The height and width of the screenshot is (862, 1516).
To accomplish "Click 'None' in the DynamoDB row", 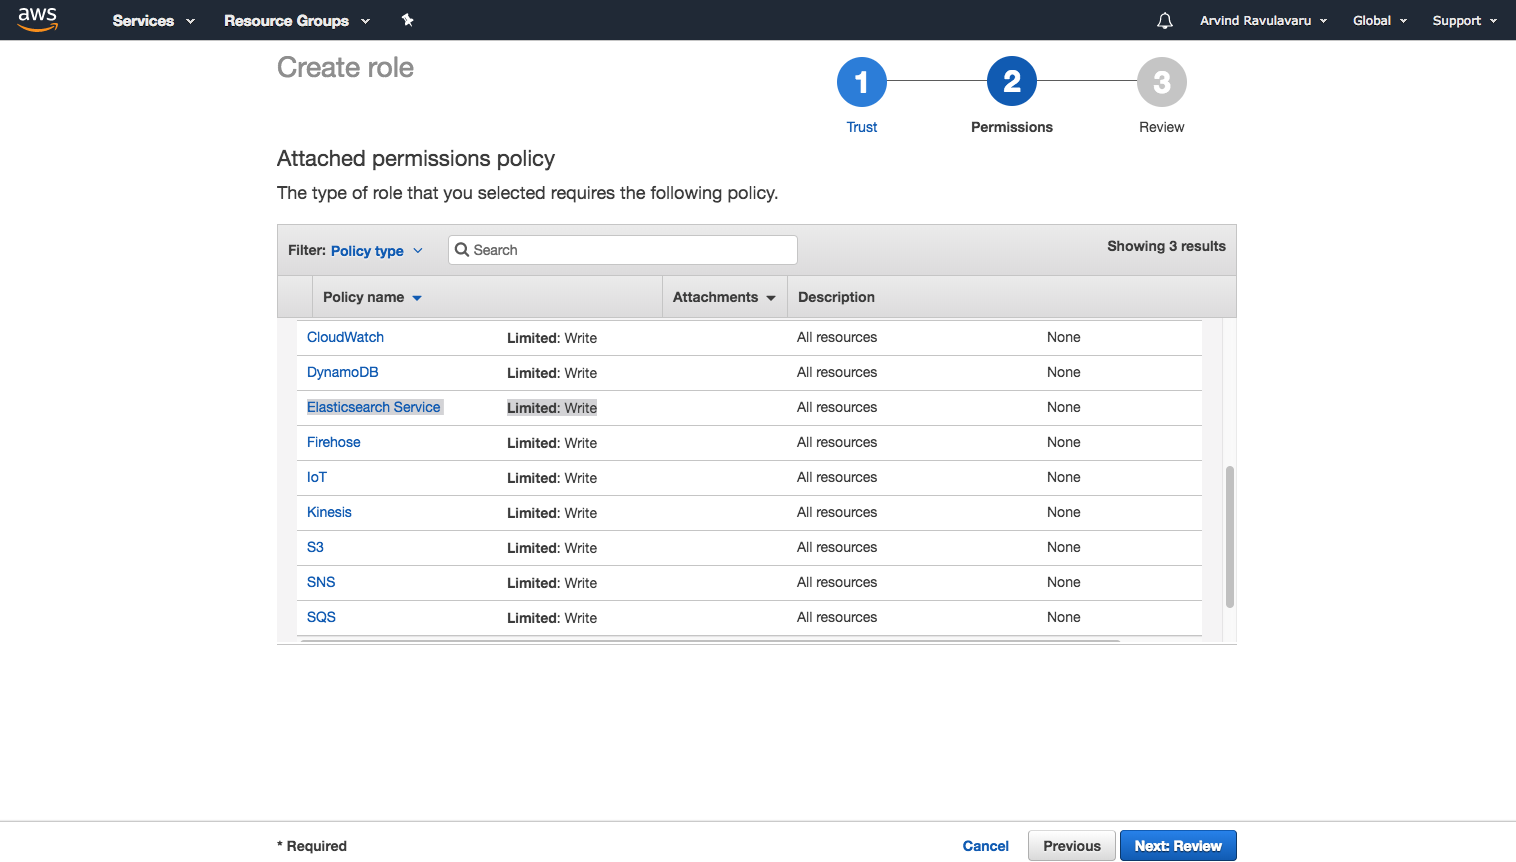I will click(1063, 372).
